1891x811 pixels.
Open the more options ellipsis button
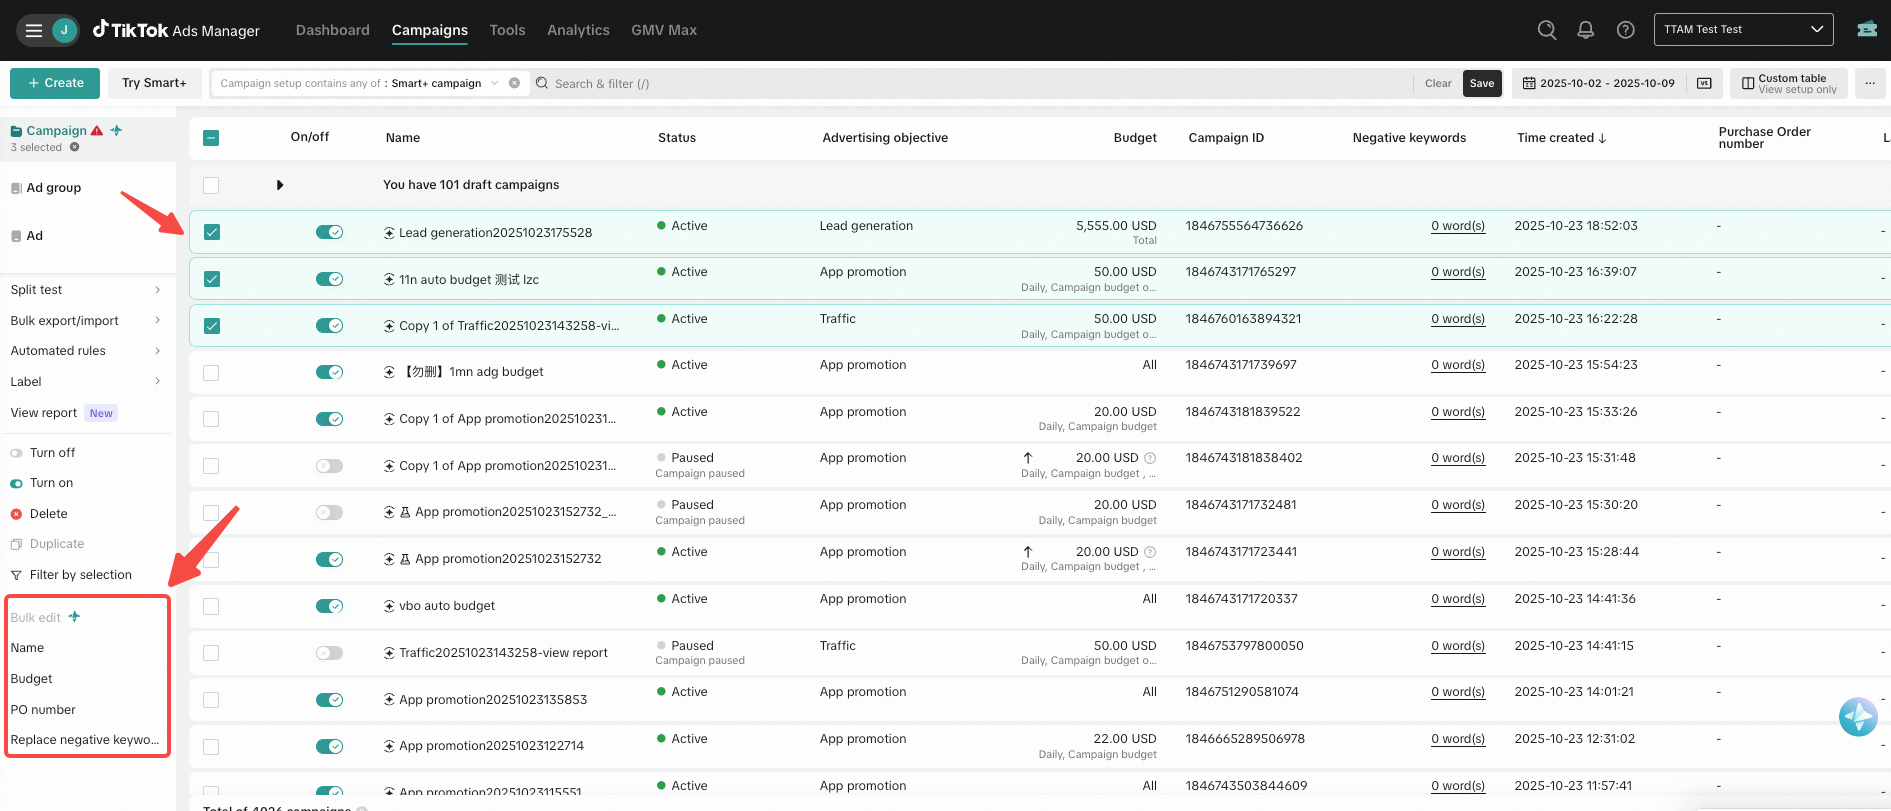pos(1869,83)
